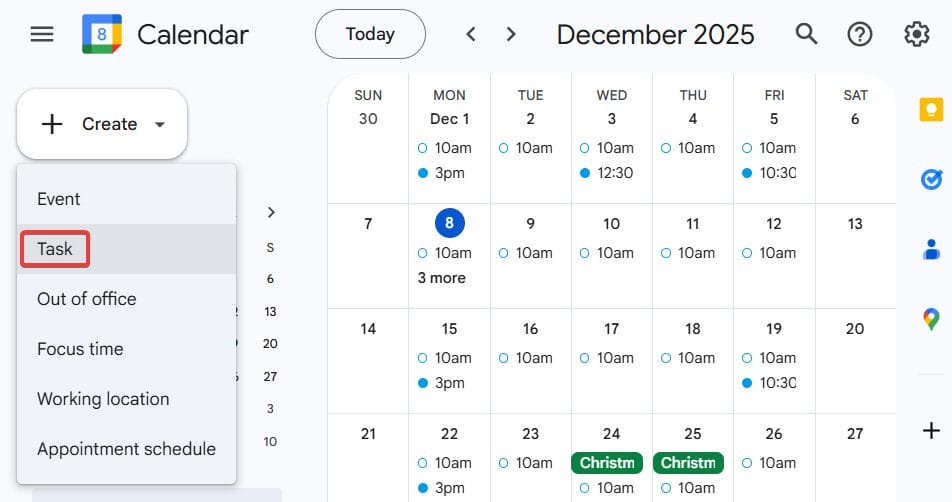Open the main menu hamburger icon
This screenshot has width=952, height=502.
click(42, 35)
